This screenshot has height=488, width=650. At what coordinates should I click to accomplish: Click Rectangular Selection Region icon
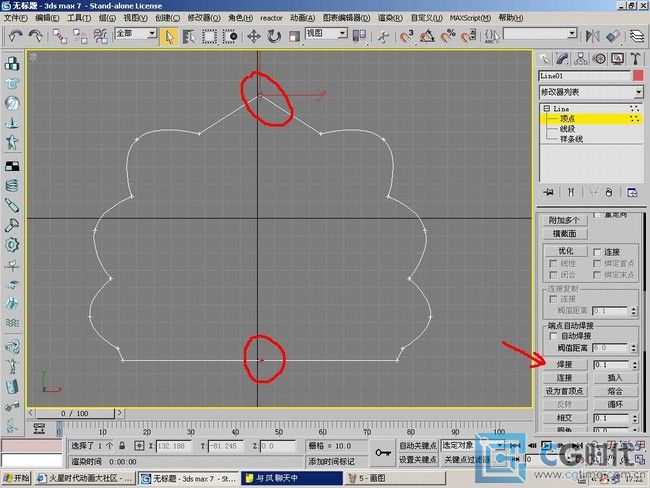[x=209, y=36]
